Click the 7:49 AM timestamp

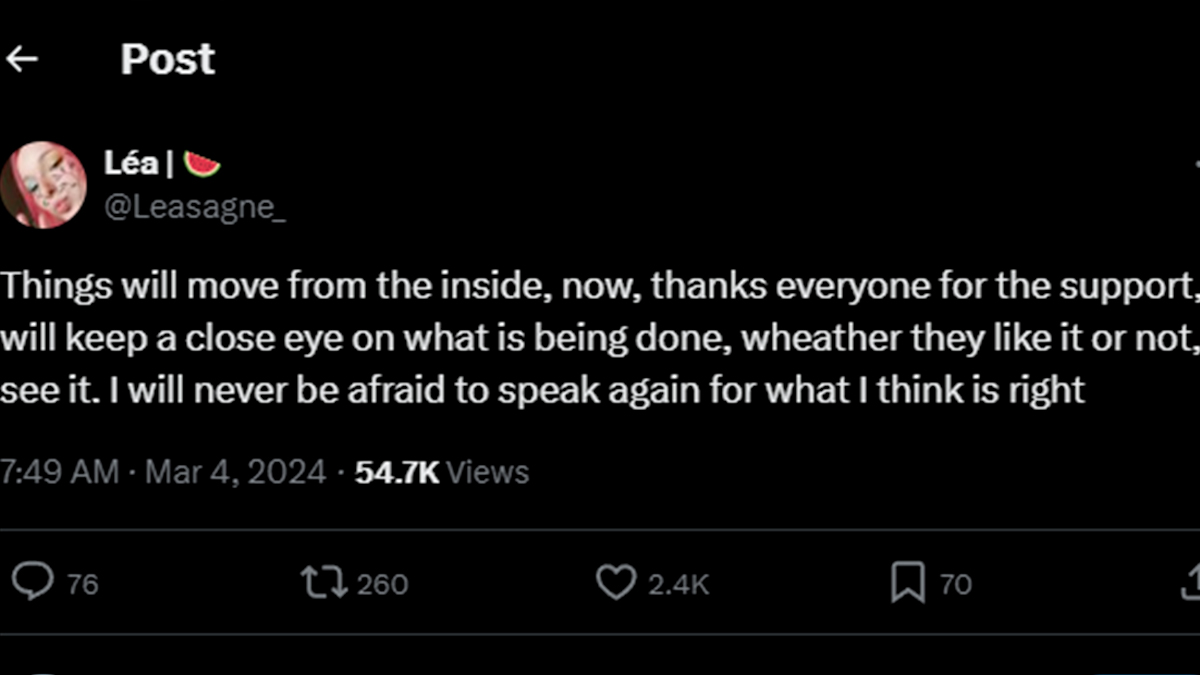tap(58, 472)
